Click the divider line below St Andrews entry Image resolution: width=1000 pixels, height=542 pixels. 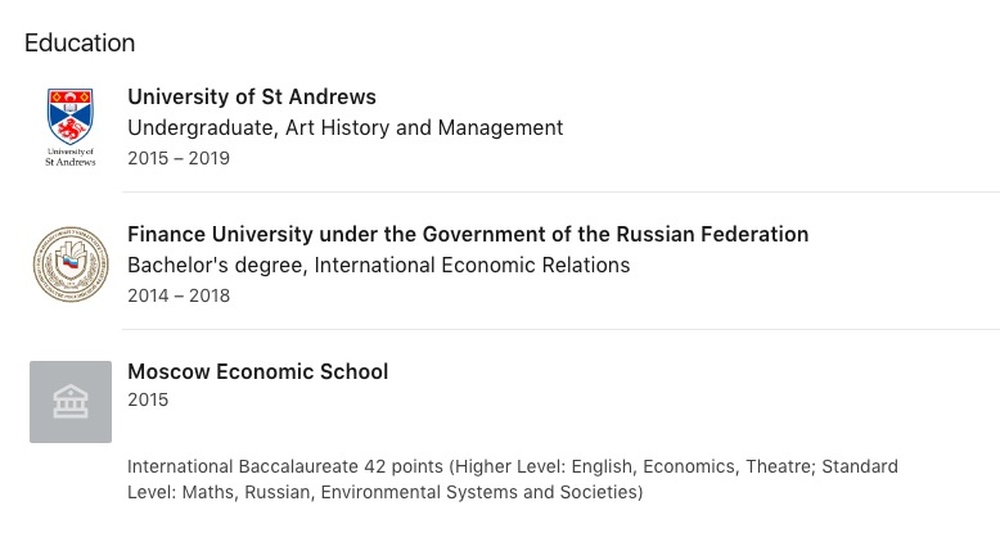561,191
